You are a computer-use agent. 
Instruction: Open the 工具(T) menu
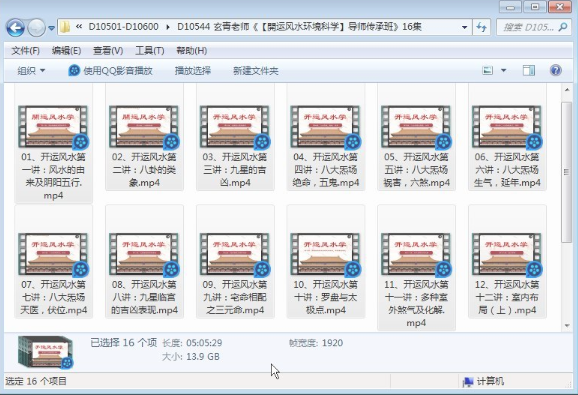coord(149,51)
